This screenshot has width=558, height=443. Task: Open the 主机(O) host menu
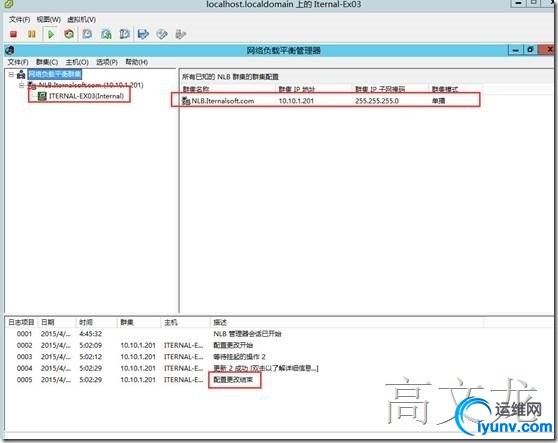pos(77,62)
